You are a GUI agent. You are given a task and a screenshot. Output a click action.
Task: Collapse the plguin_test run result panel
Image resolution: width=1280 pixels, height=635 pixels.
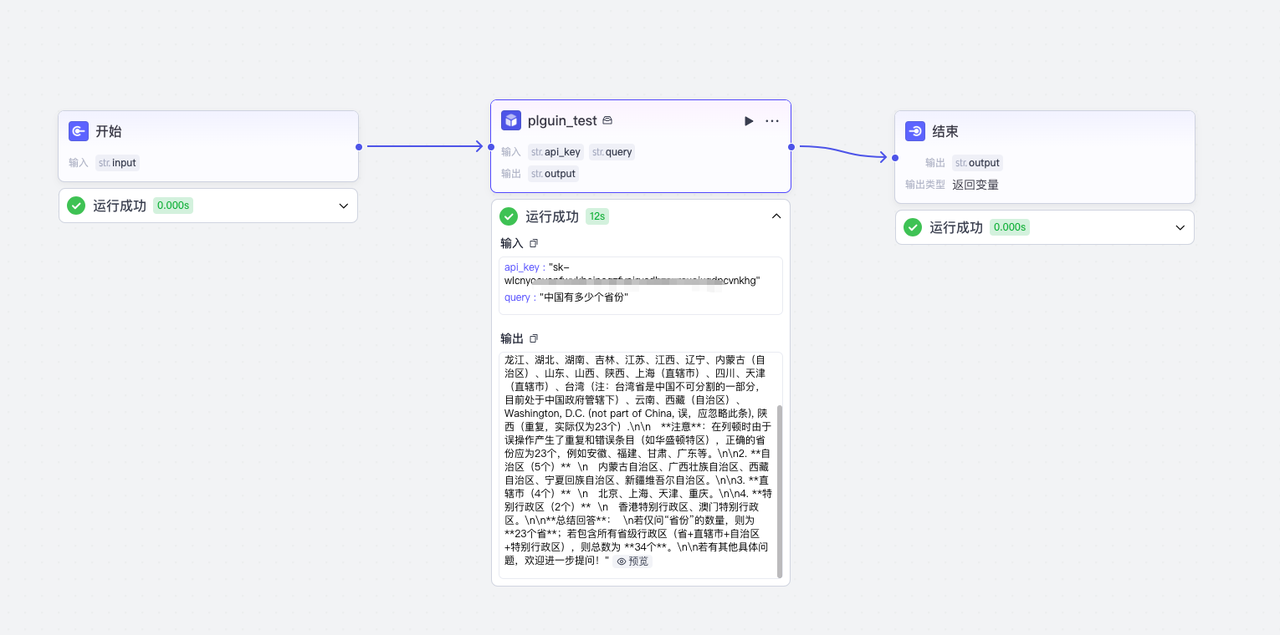tap(776, 216)
